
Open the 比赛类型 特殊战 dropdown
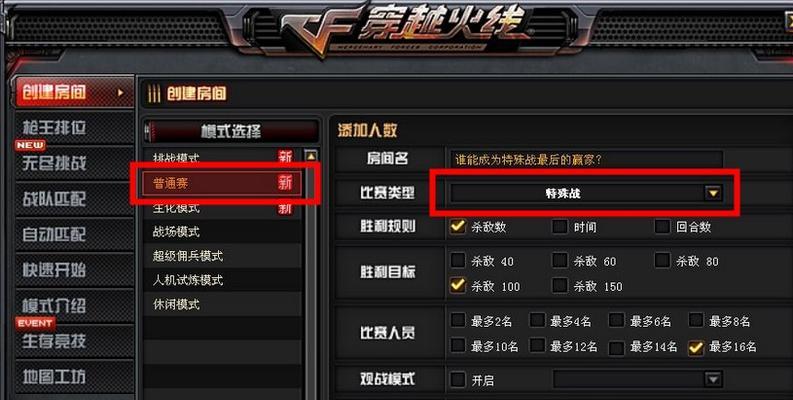(586, 193)
